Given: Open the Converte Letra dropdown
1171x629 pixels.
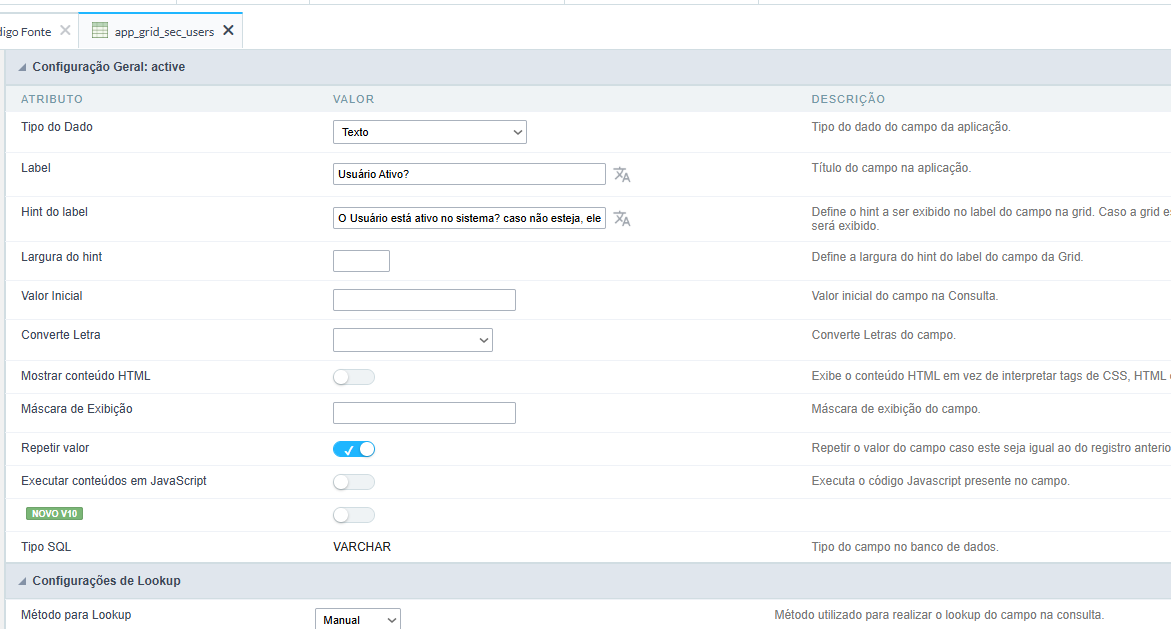Looking at the screenshot, I should [412, 340].
